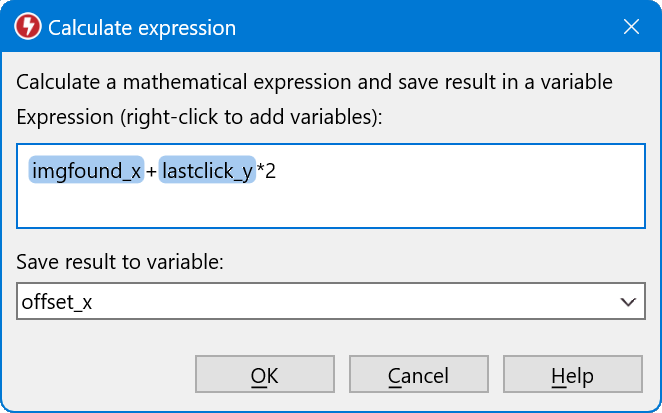The height and width of the screenshot is (413, 662).
Task: Click the "Expression (right-click to add variables)" label
Action: click(x=200, y=116)
